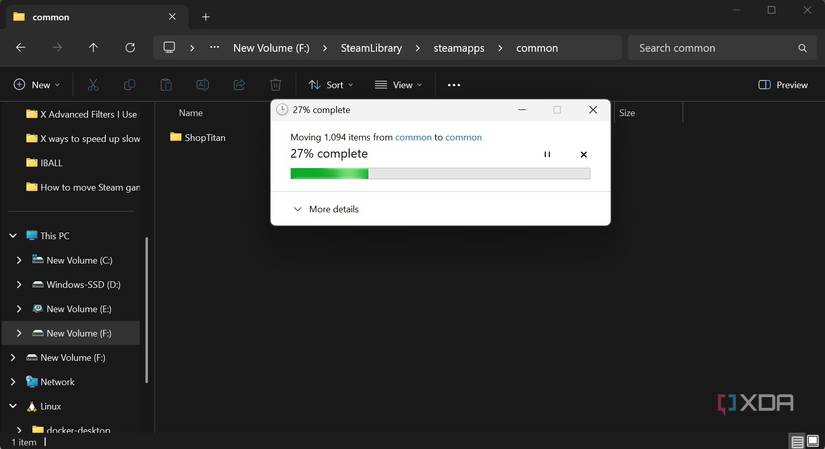Screen dimensions: 825x449
Task: Click common in the address path
Action: pos(537,48)
